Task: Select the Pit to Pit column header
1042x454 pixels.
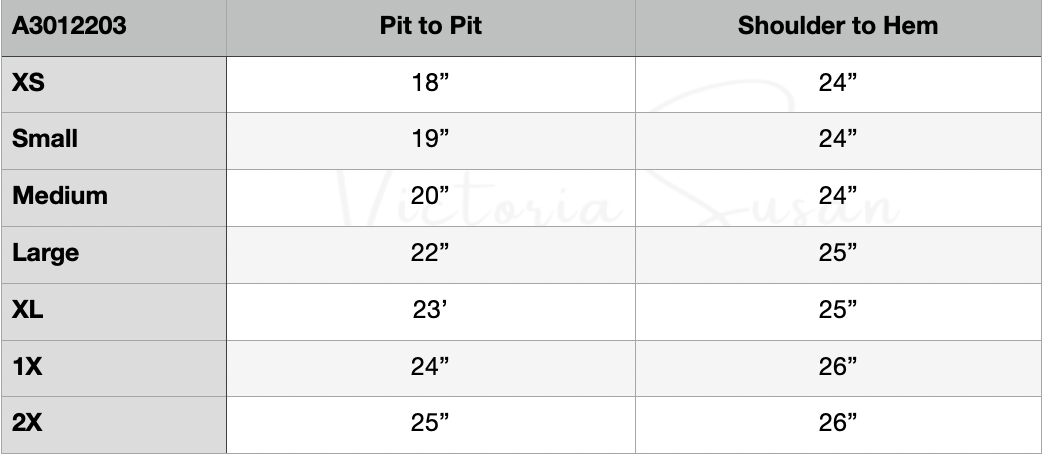Action: (x=431, y=26)
